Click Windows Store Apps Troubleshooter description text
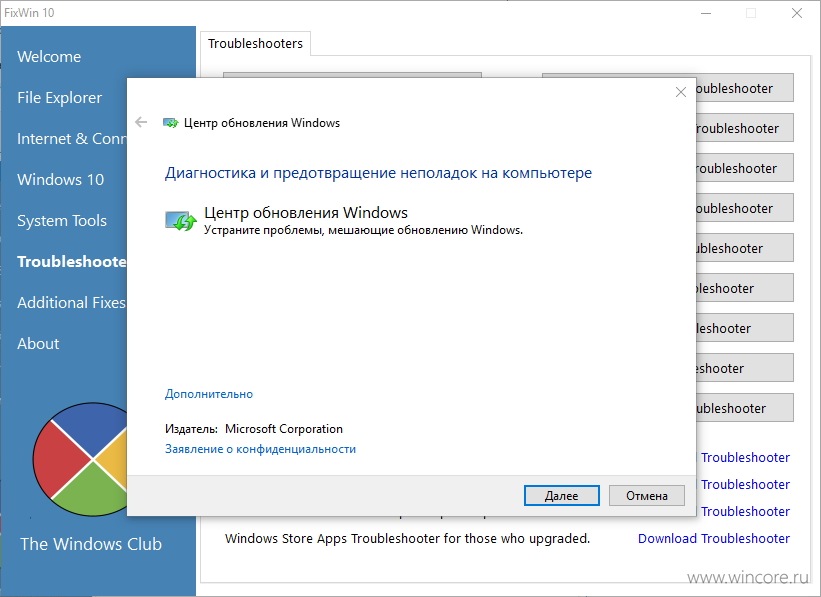 407,538
